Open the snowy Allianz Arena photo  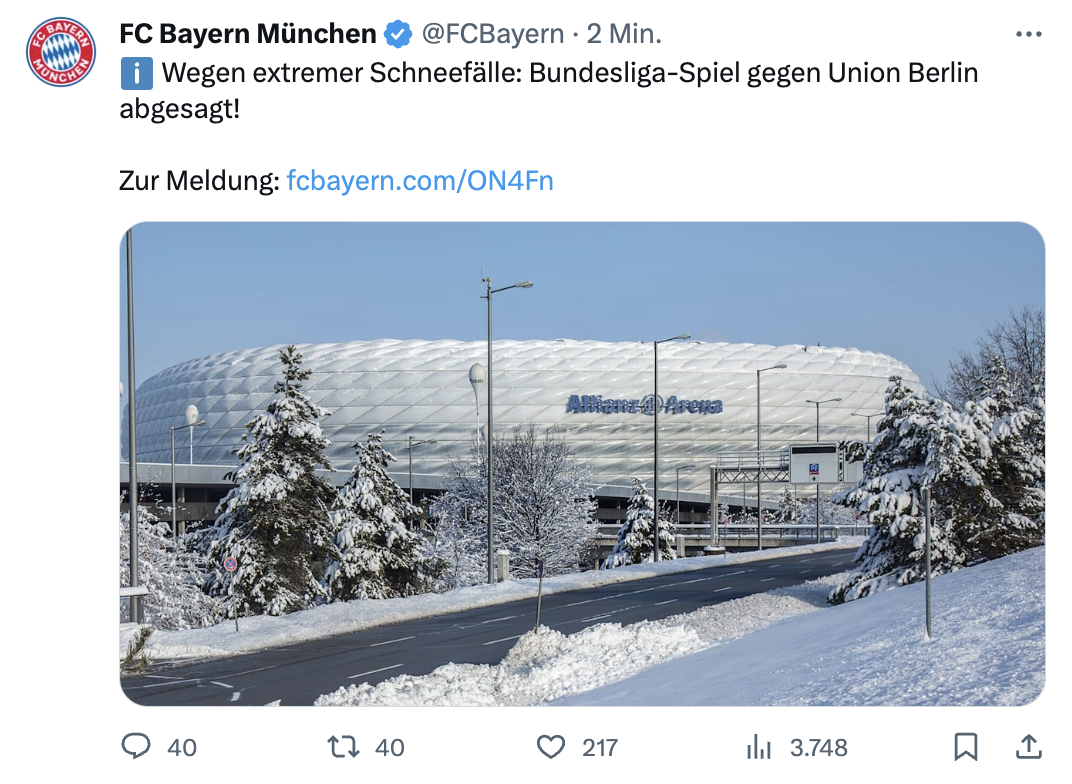[x=582, y=464]
